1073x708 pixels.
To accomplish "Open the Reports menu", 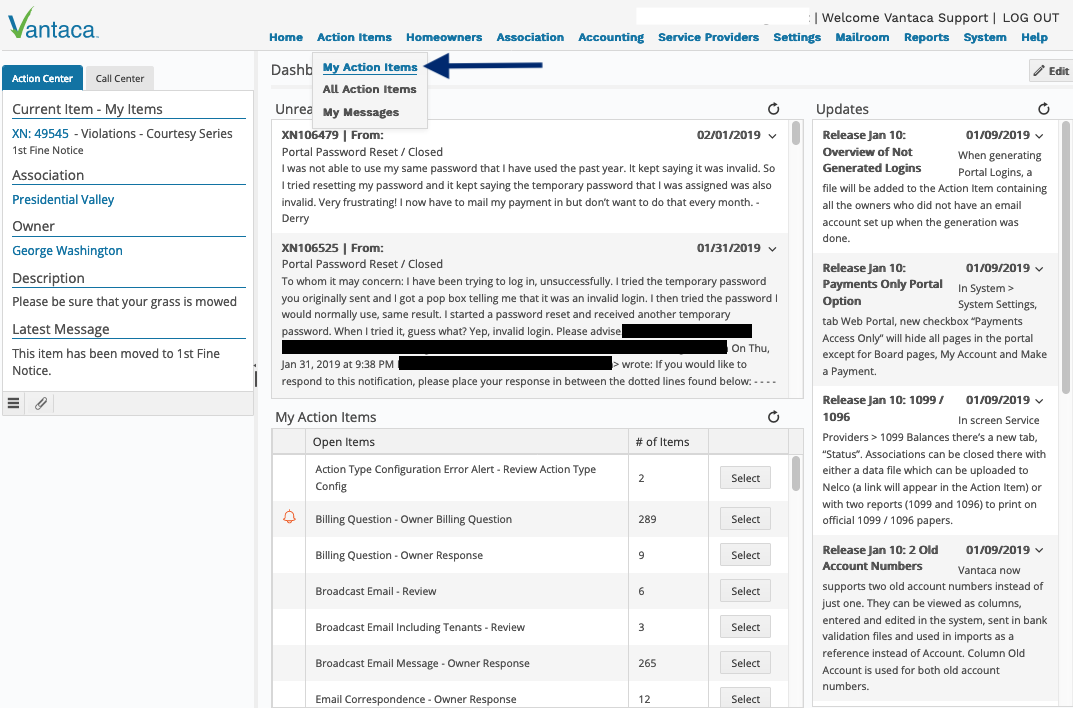I will [x=927, y=37].
